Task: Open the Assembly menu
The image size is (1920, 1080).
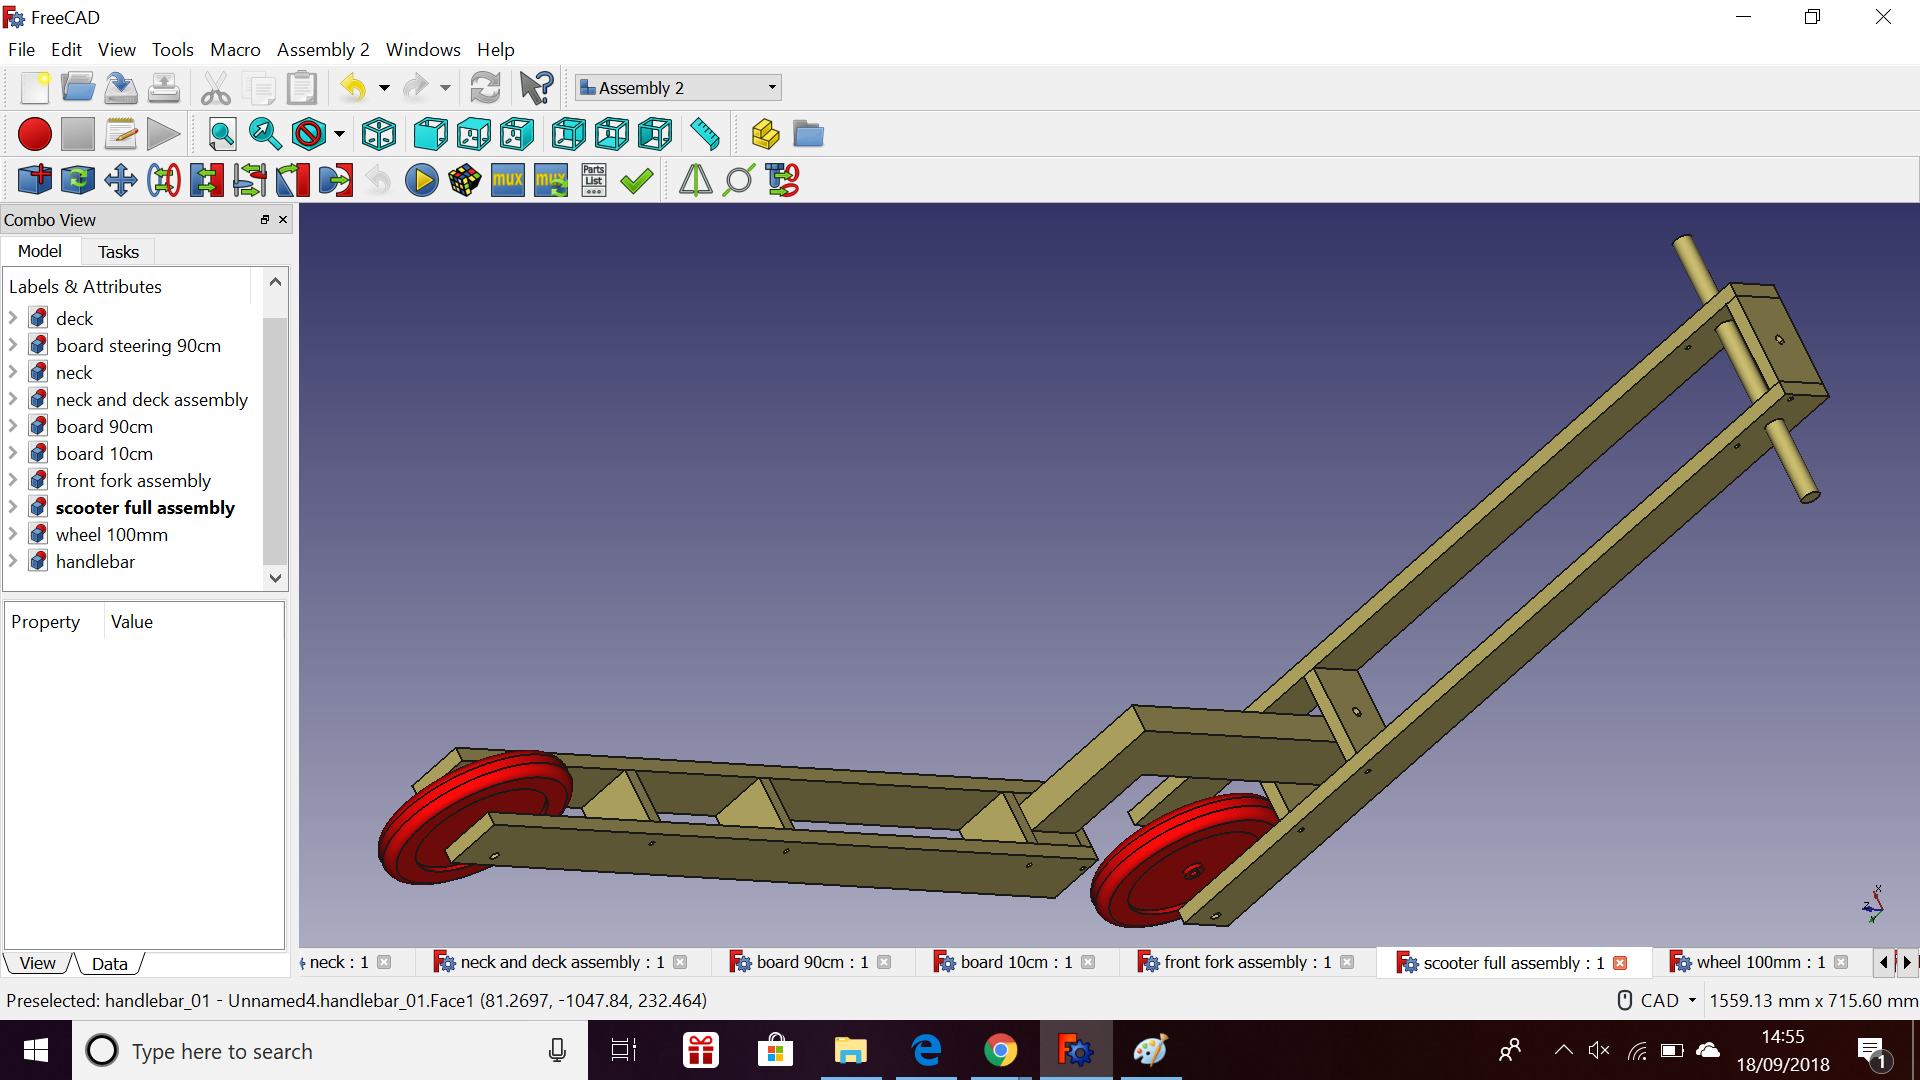Action: (x=323, y=50)
